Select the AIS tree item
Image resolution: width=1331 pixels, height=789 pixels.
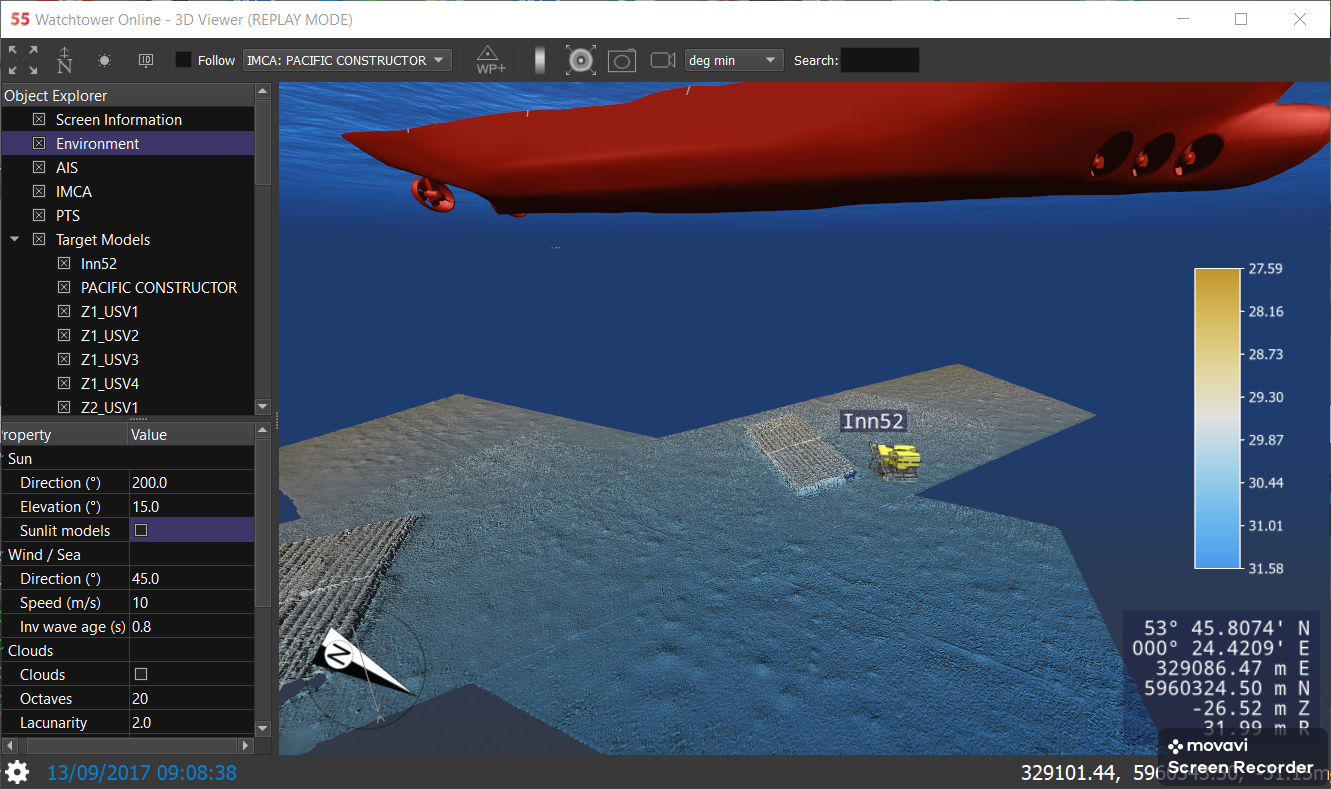coord(67,167)
